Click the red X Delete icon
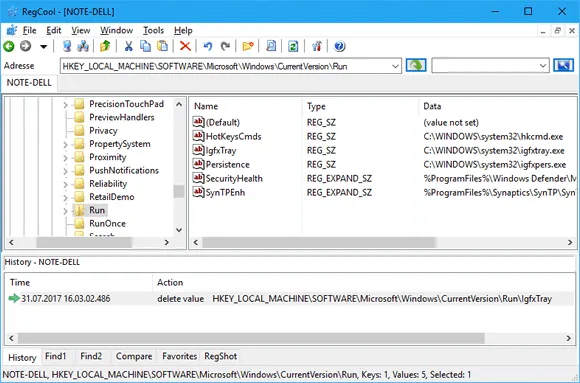The image size is (580, 383). tap(185, 46)
